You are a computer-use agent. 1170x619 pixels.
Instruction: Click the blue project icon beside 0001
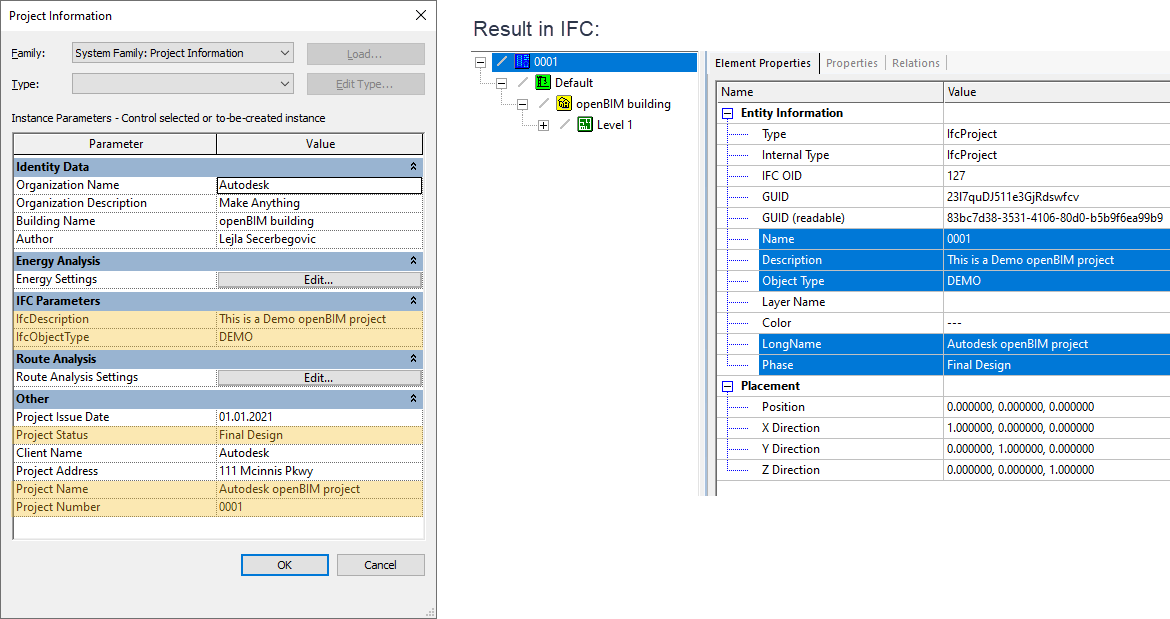(x=522, y=62)
